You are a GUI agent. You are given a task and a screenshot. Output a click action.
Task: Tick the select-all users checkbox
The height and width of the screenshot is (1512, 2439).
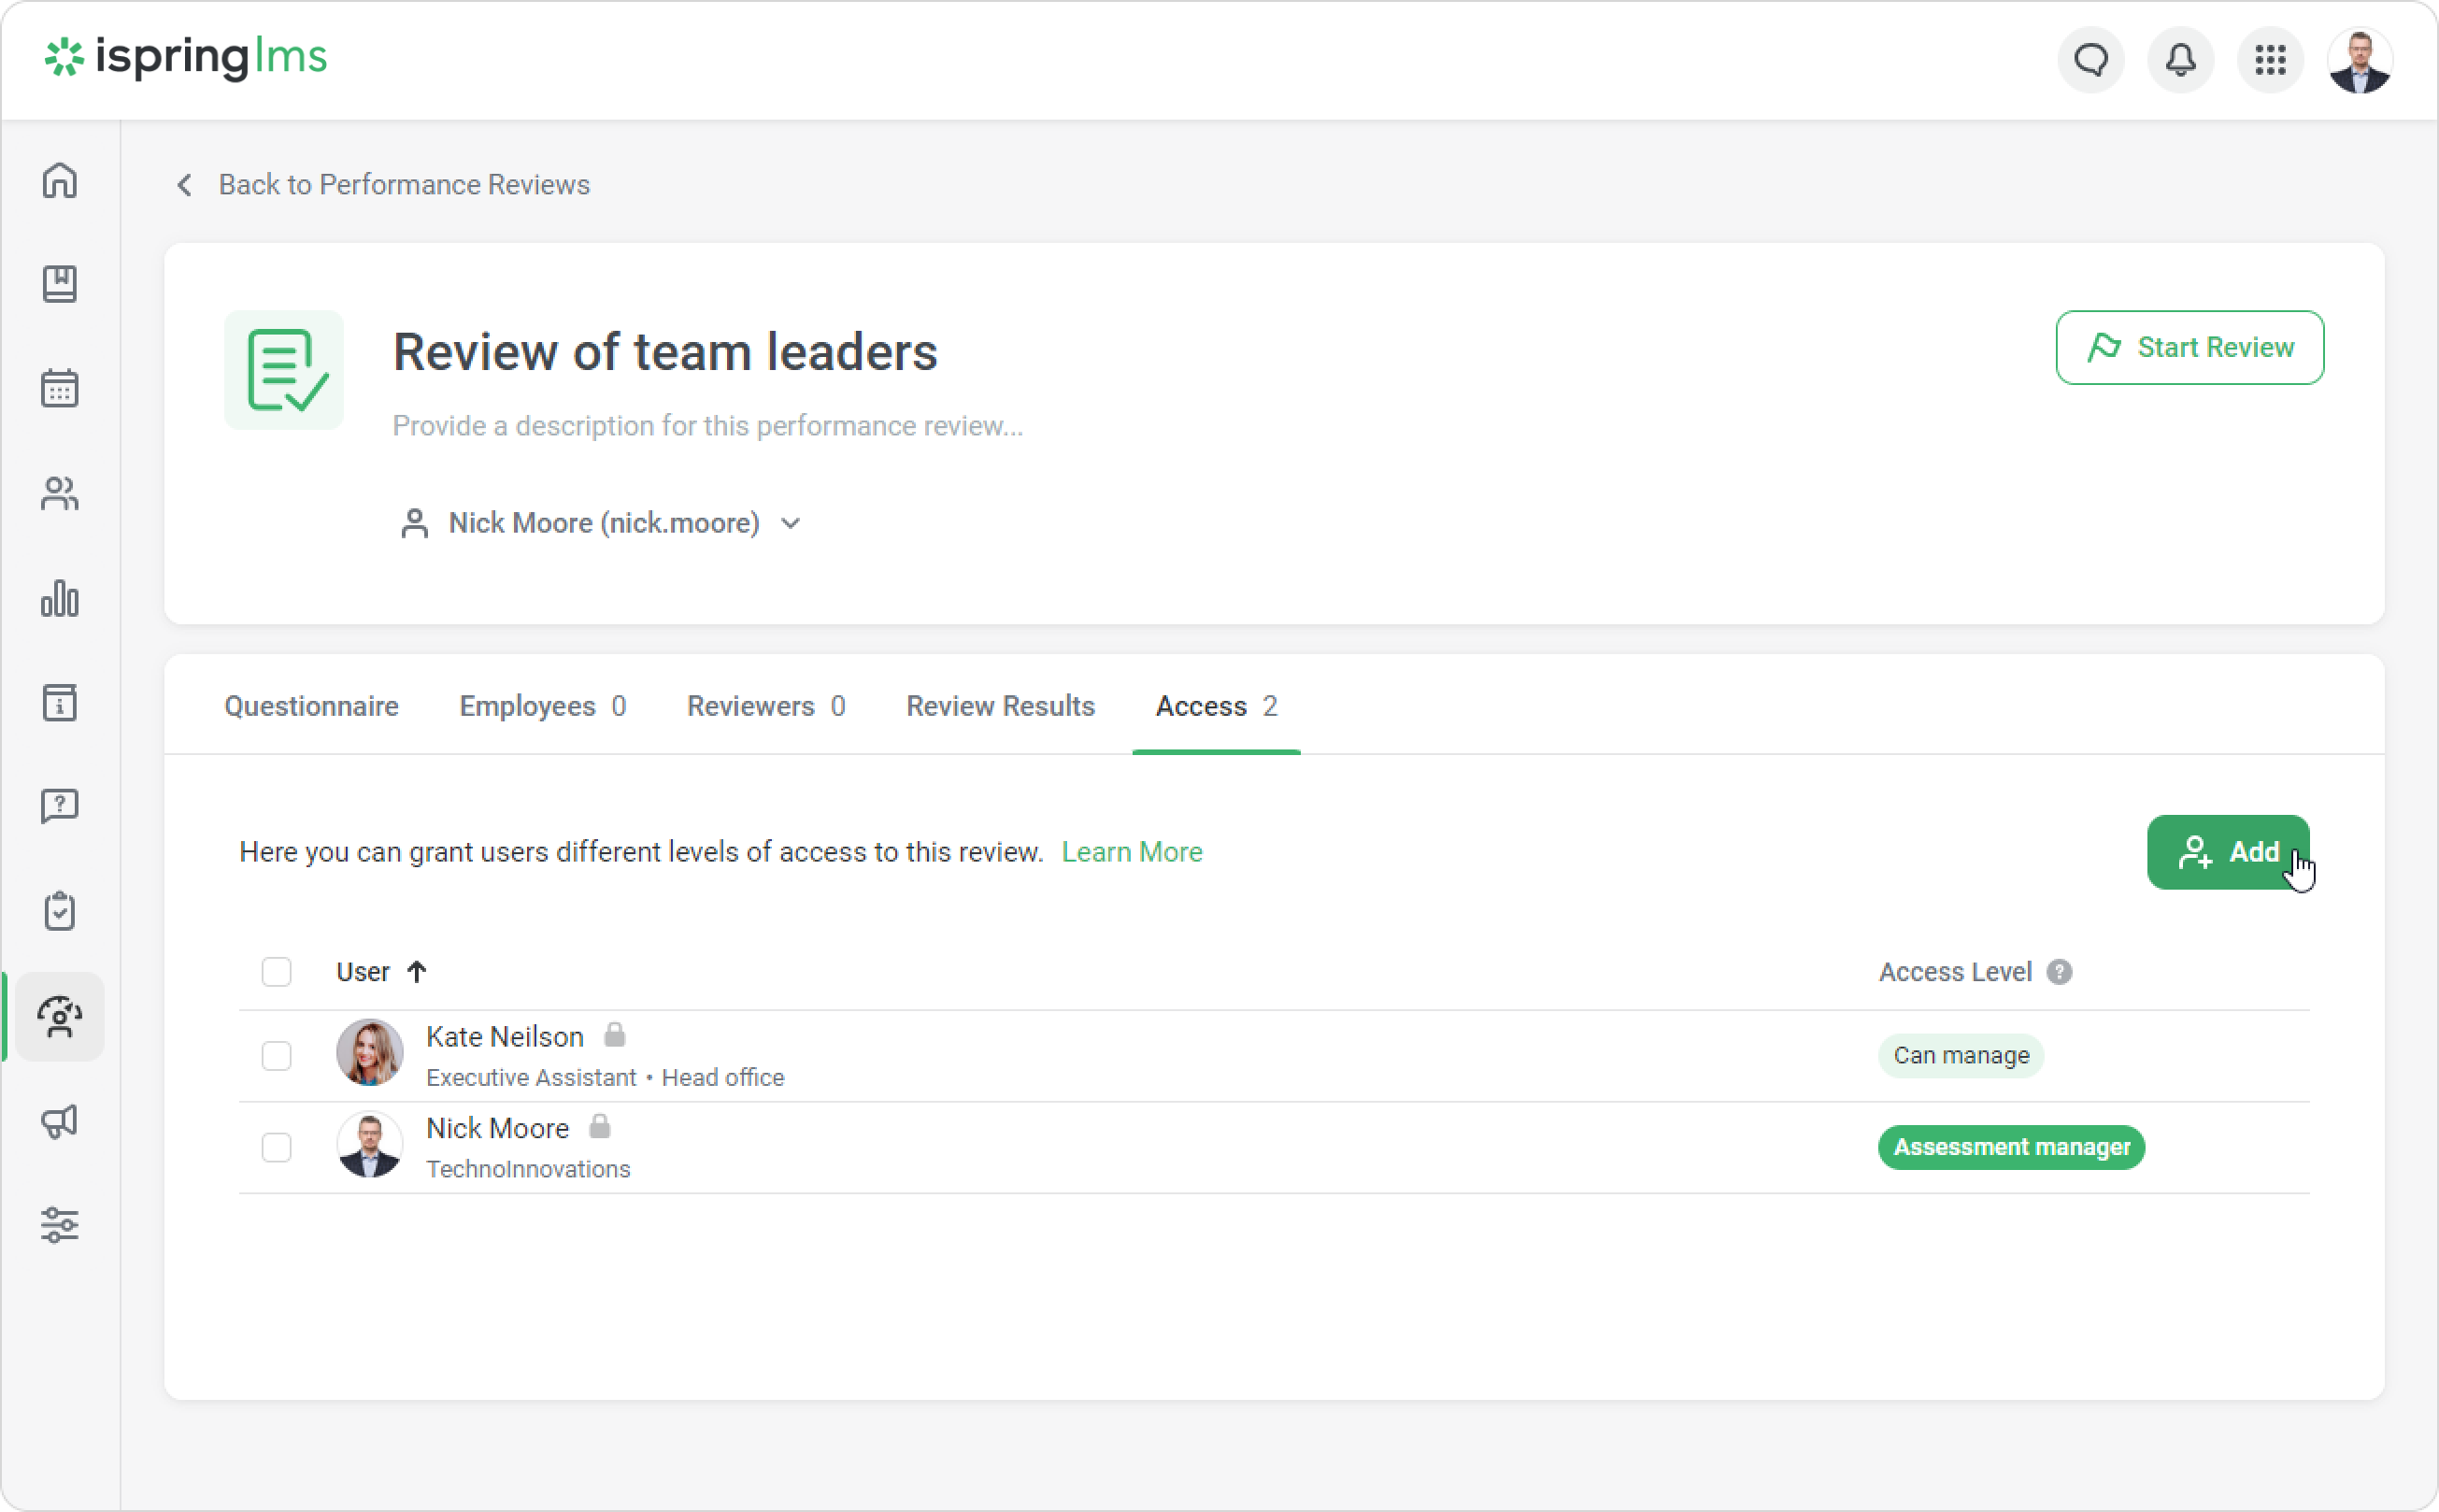pyautogui.click(x=276, y=972)
